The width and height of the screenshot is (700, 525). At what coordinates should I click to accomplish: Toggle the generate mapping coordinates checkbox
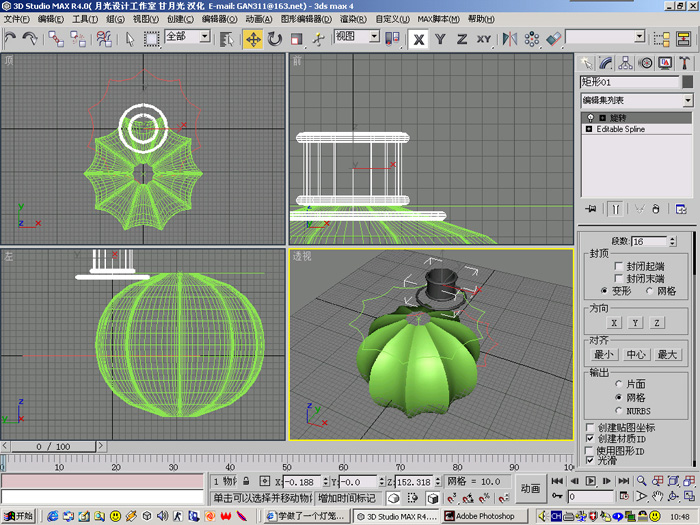[x=590, y=427]
